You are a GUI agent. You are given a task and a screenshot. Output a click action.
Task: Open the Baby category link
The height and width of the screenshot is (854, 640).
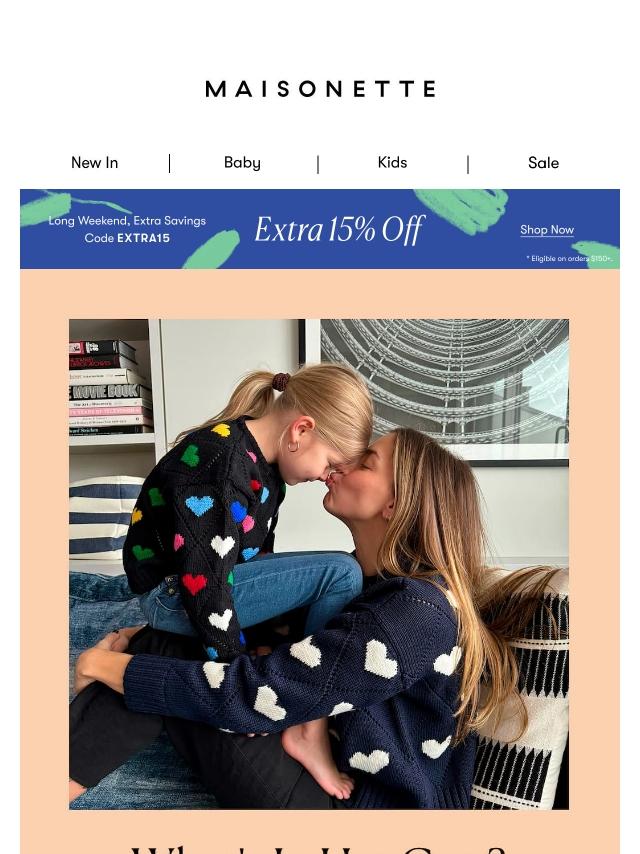[242, 163]
